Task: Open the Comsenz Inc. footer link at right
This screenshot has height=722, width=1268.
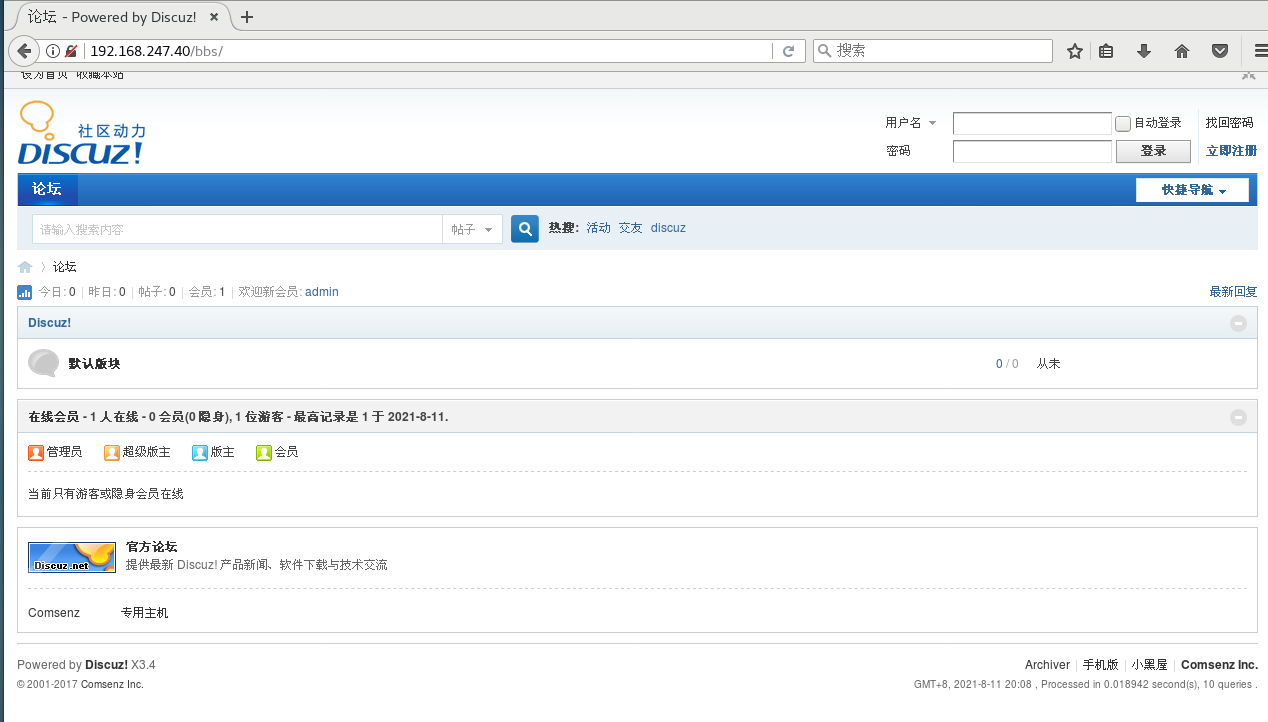Action: coord(1219,665)
